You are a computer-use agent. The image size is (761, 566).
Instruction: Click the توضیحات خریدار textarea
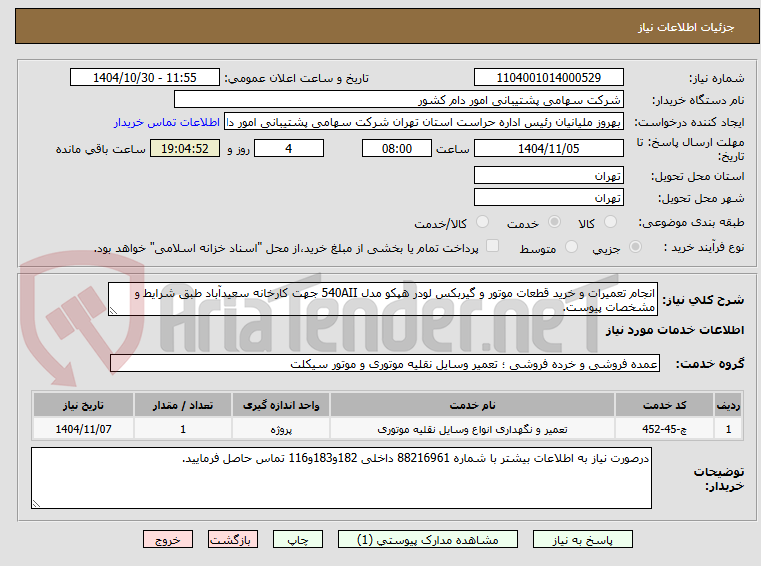pos(341,478)
